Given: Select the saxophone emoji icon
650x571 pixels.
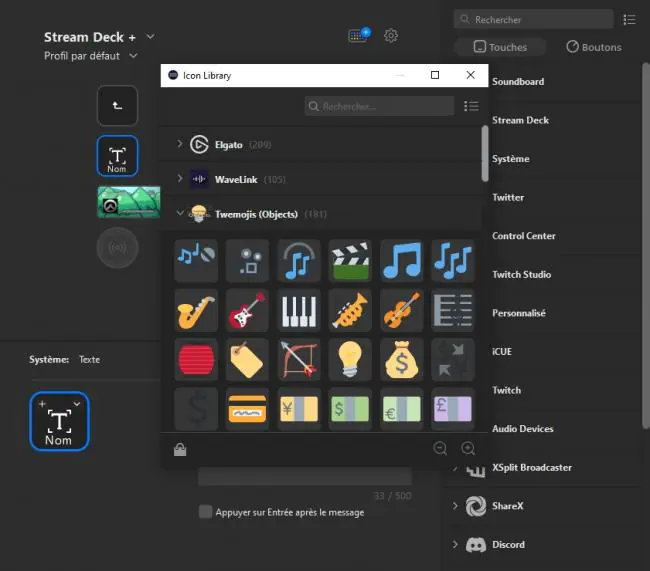Looking at the screenshot, I should (x=196, y=311).
